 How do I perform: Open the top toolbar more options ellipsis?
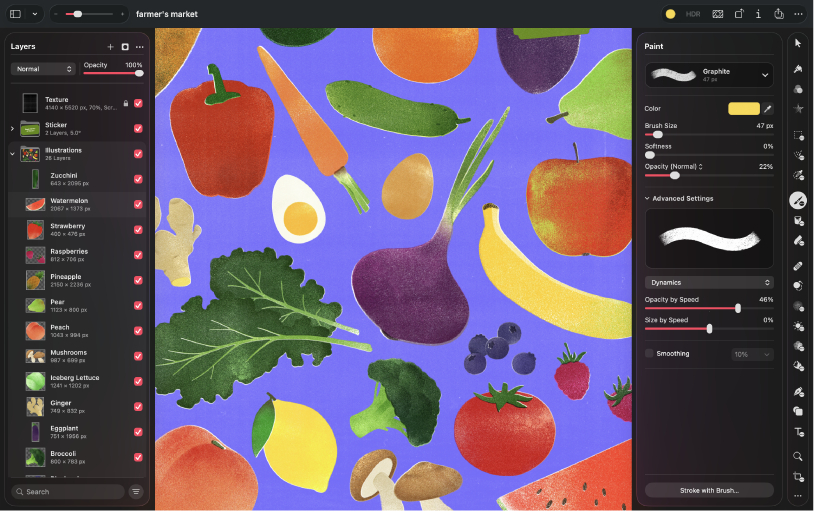(800, 14)
